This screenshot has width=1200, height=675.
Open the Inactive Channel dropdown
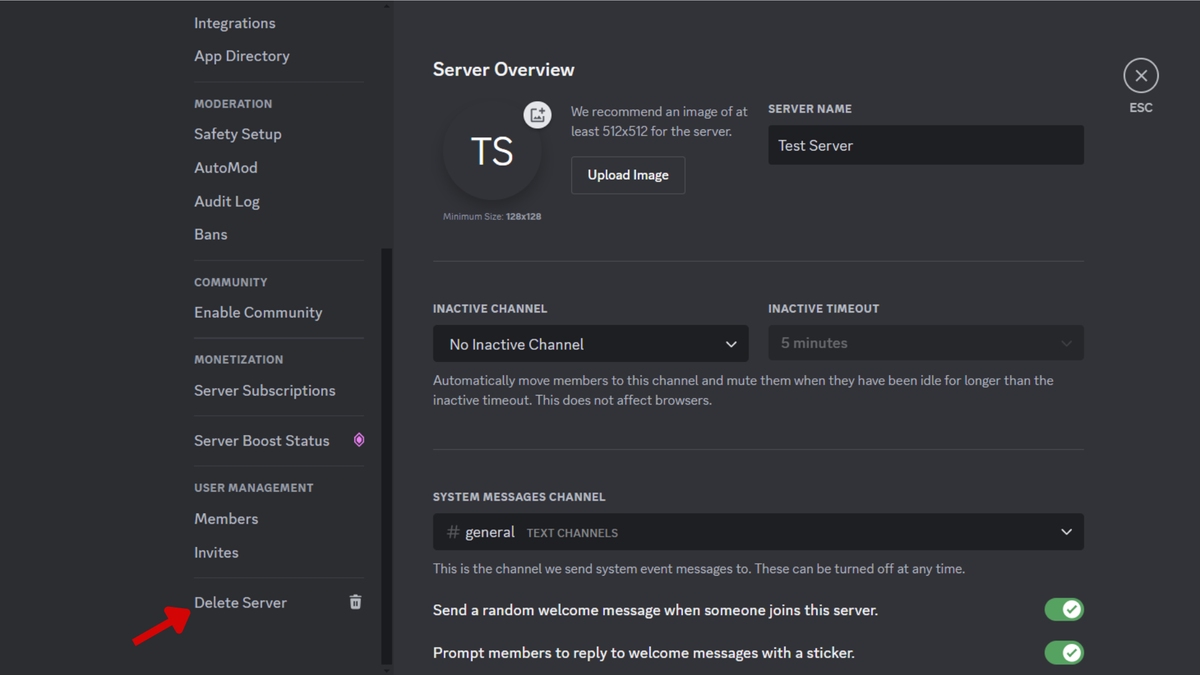point(590,343)
